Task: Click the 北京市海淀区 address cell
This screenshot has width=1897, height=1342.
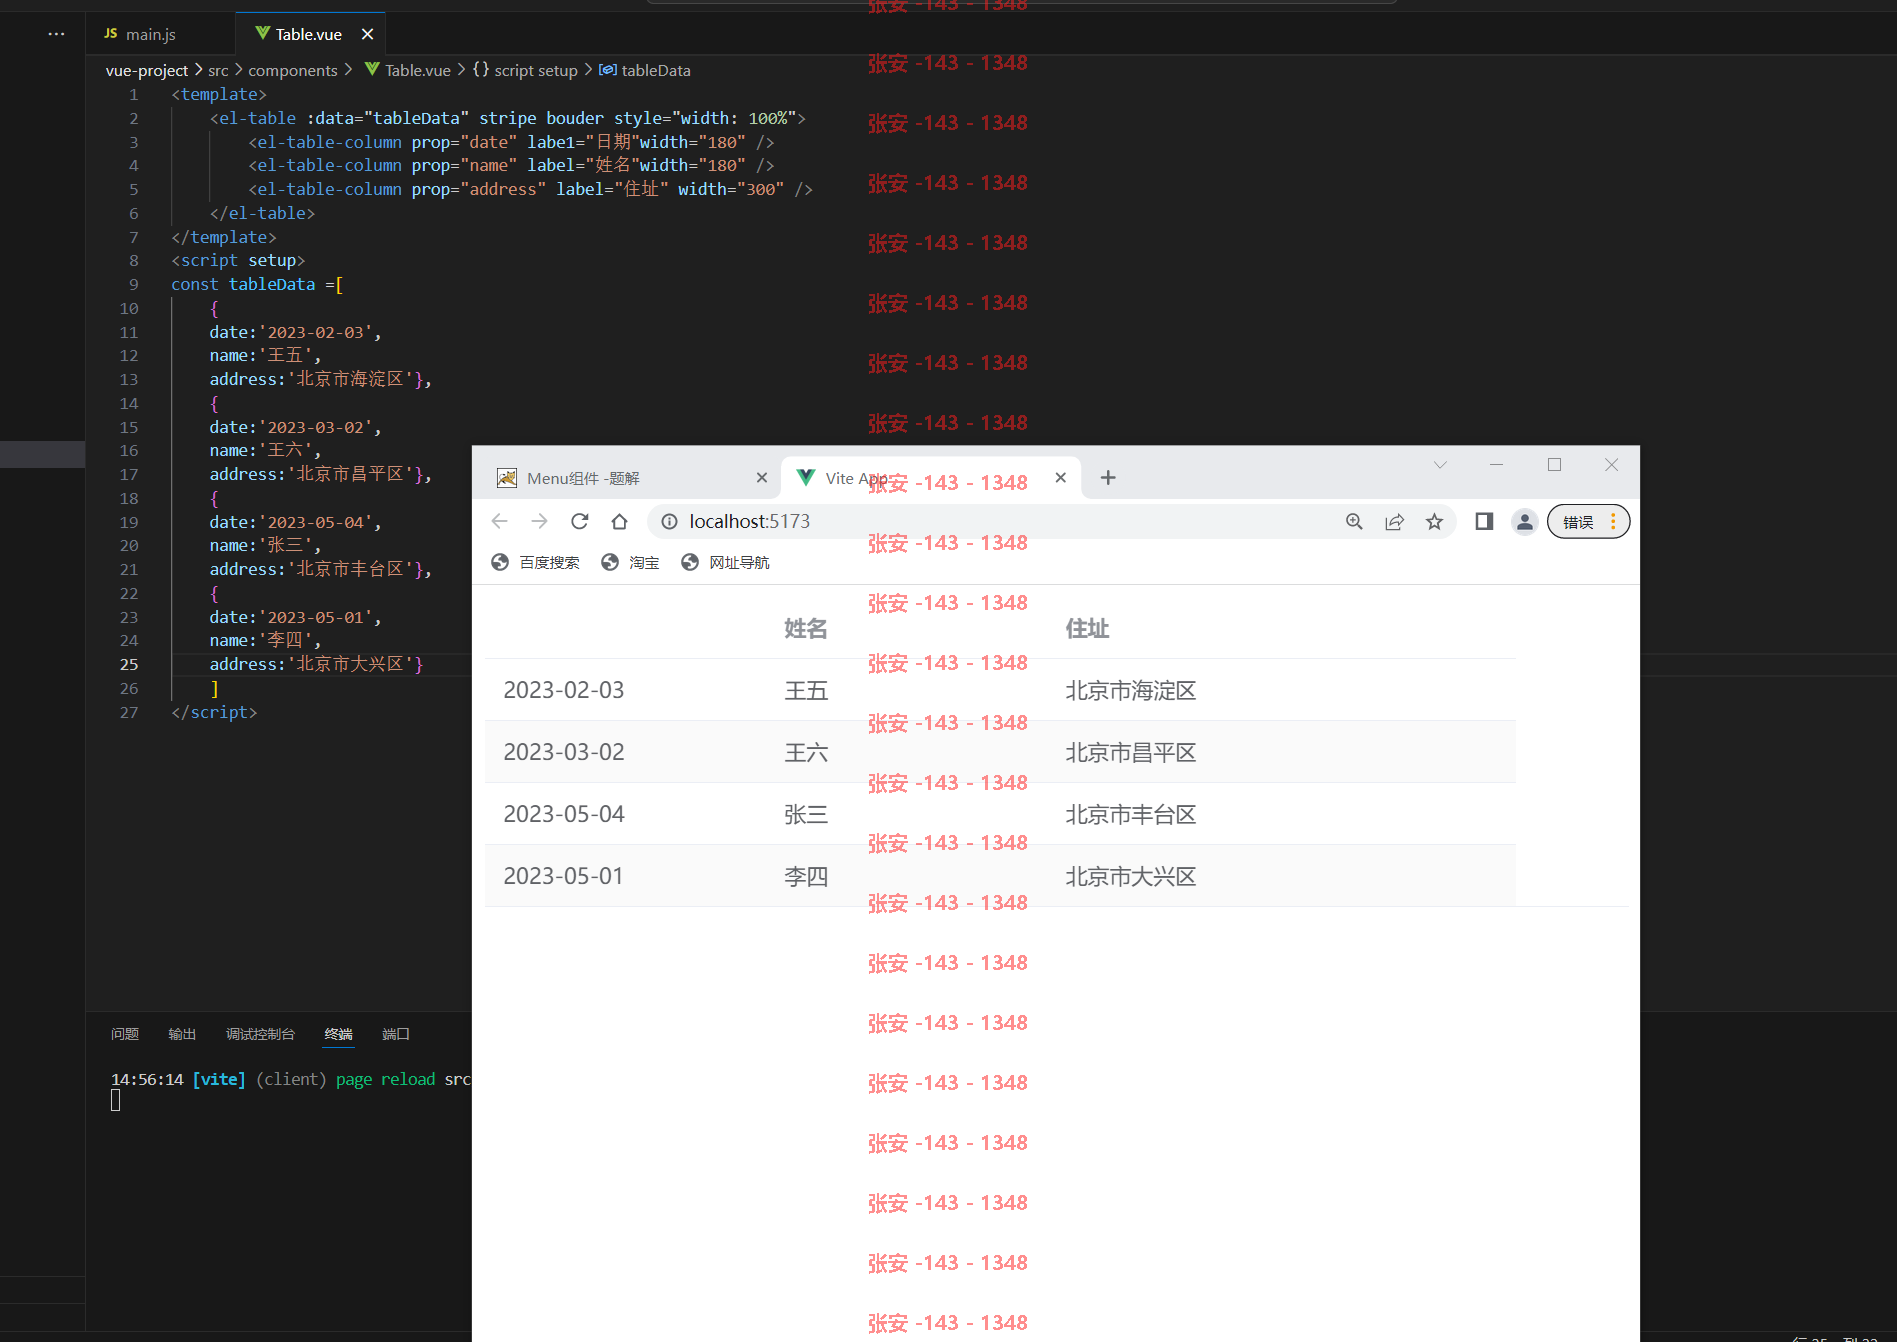Action: pos(1131,690)
